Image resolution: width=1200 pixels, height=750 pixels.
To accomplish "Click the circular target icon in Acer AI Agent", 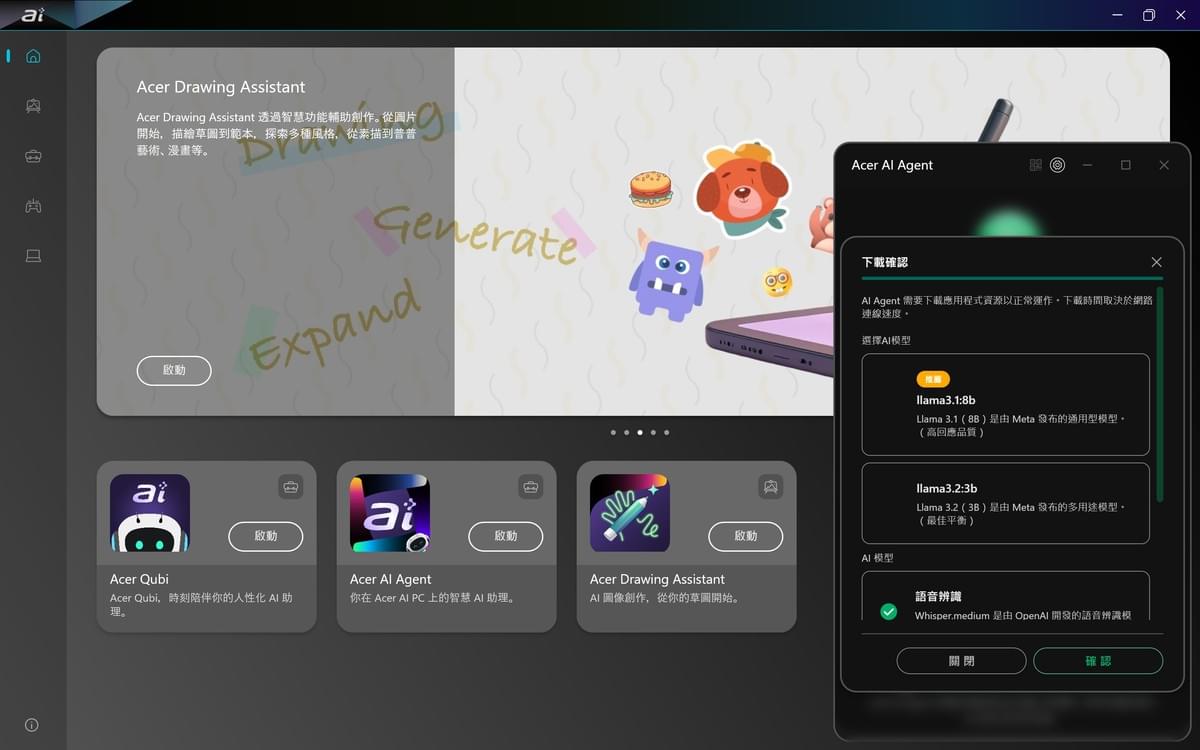I will 1057,165.
